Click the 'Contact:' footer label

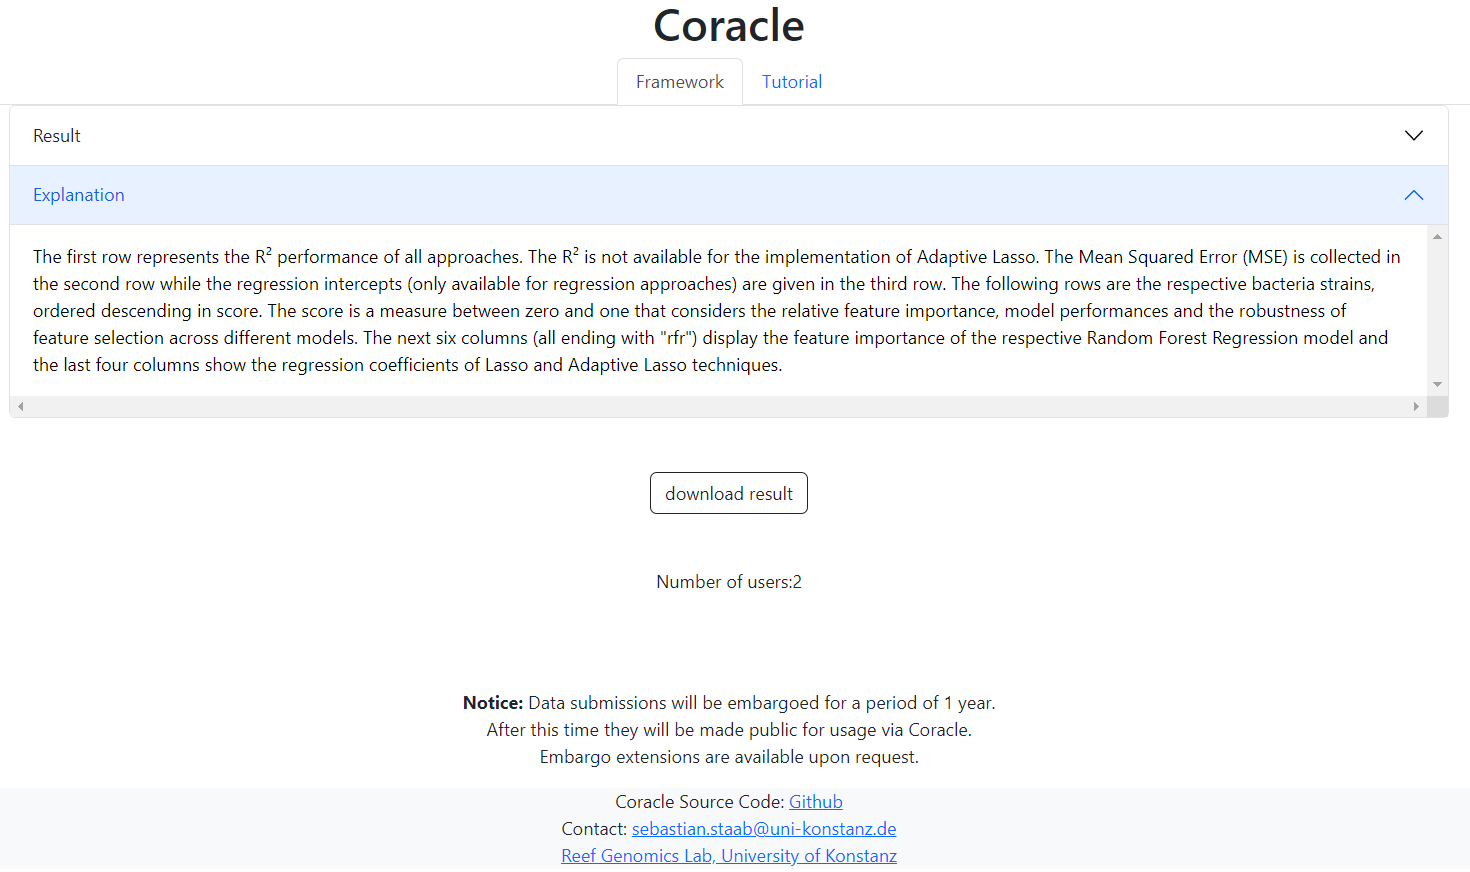[x=594, y=829]
